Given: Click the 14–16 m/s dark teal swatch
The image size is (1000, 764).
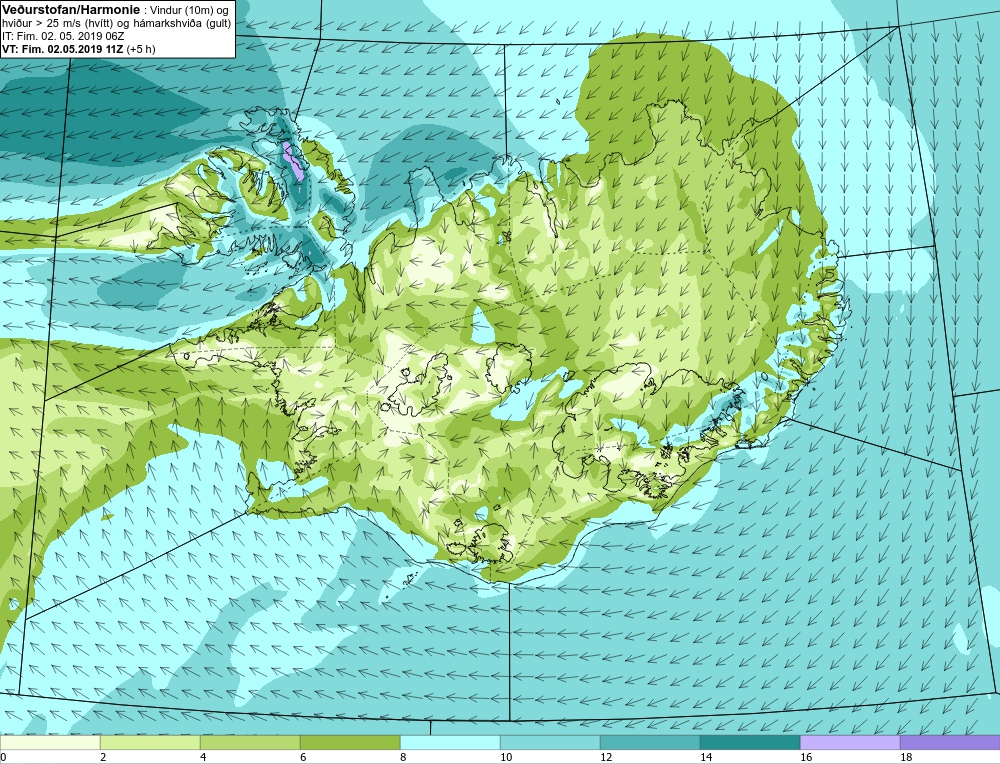Looking at the screenshot, I should [x=750, y=743].
